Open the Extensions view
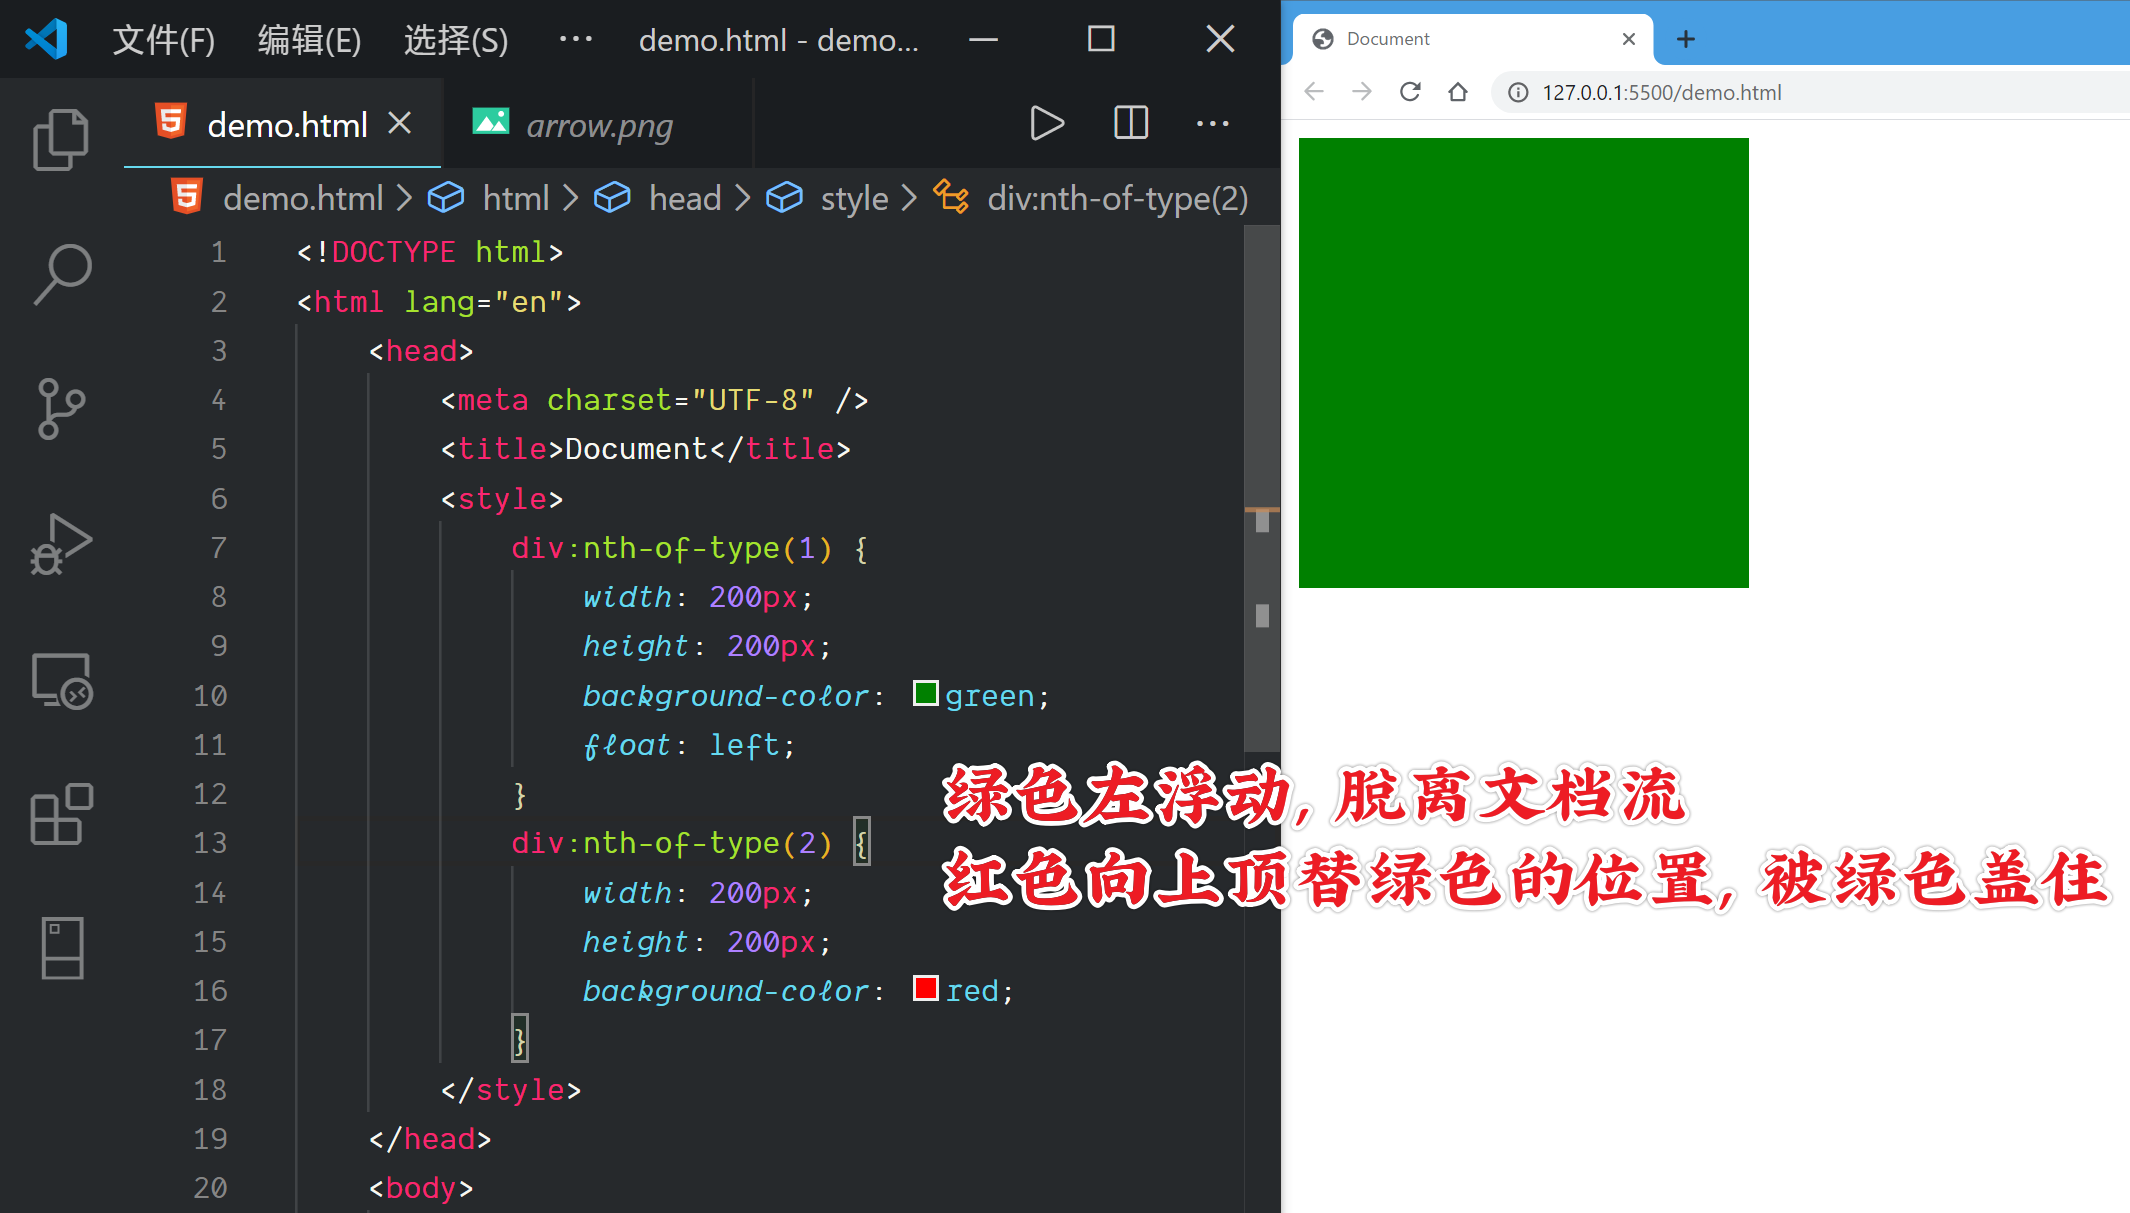The image size is (2130, 1213). click(x=61, y=814)
